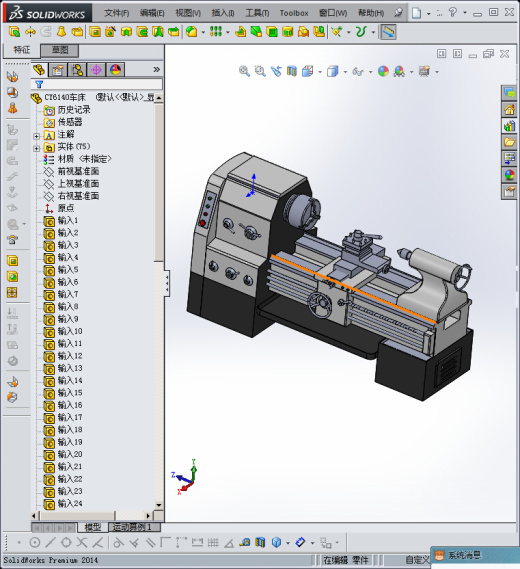Select the 原点 origin item
This screenshot has height=569, width=520.
click(66, 208)
